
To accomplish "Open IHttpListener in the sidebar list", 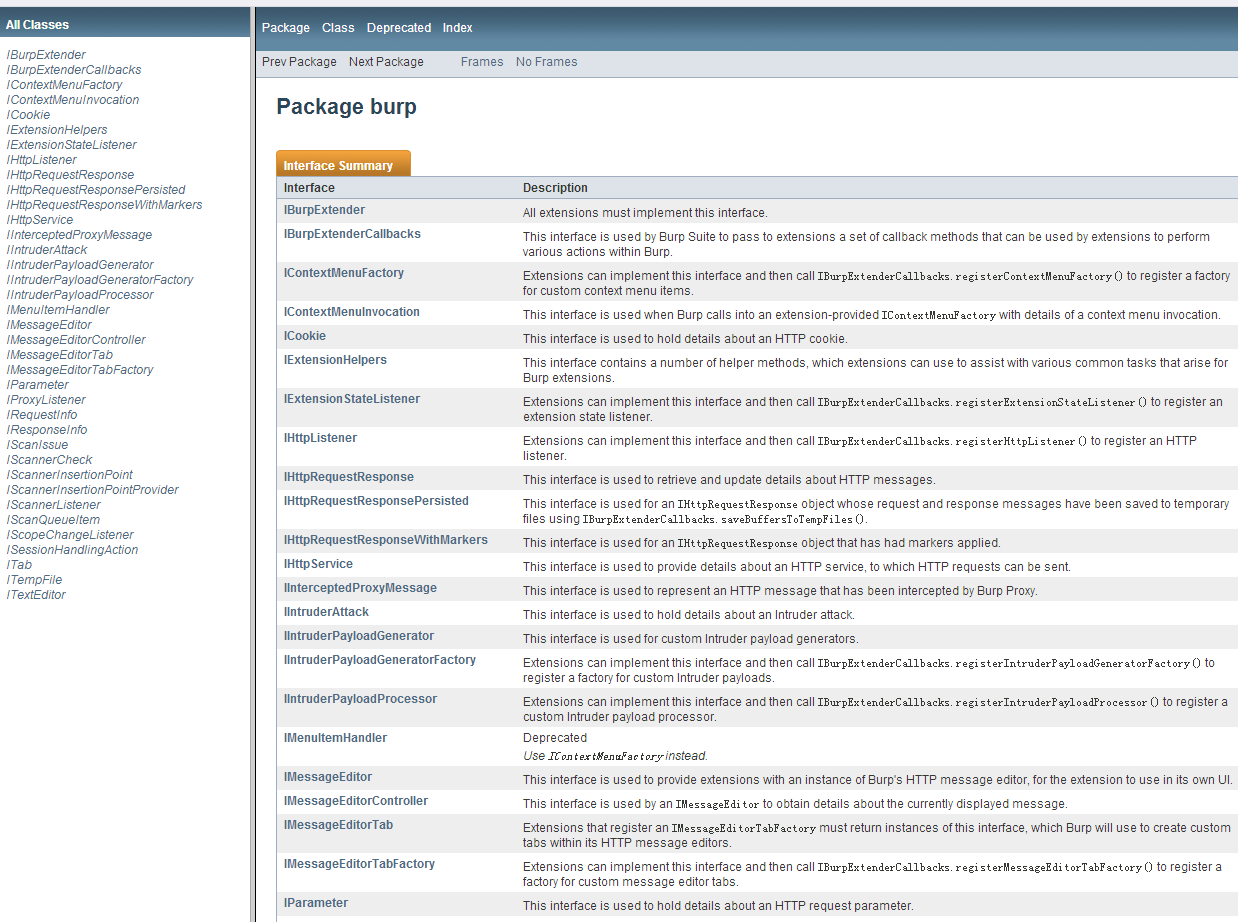I will 42,160.
